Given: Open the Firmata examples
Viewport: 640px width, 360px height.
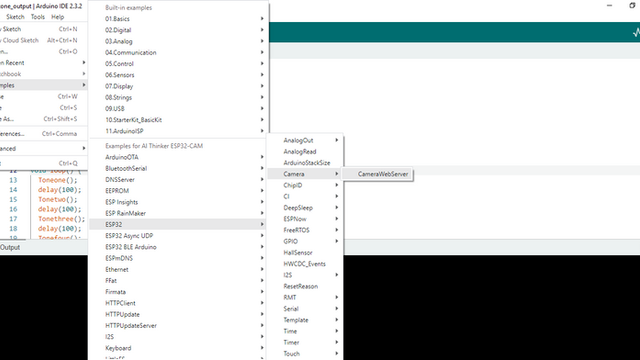Looking at the screenshot, I should 178,292.
